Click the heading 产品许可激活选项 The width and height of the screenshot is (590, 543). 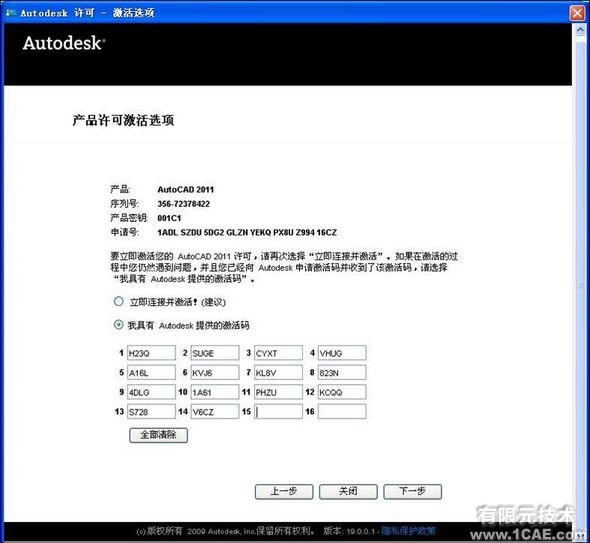point(123,120)
